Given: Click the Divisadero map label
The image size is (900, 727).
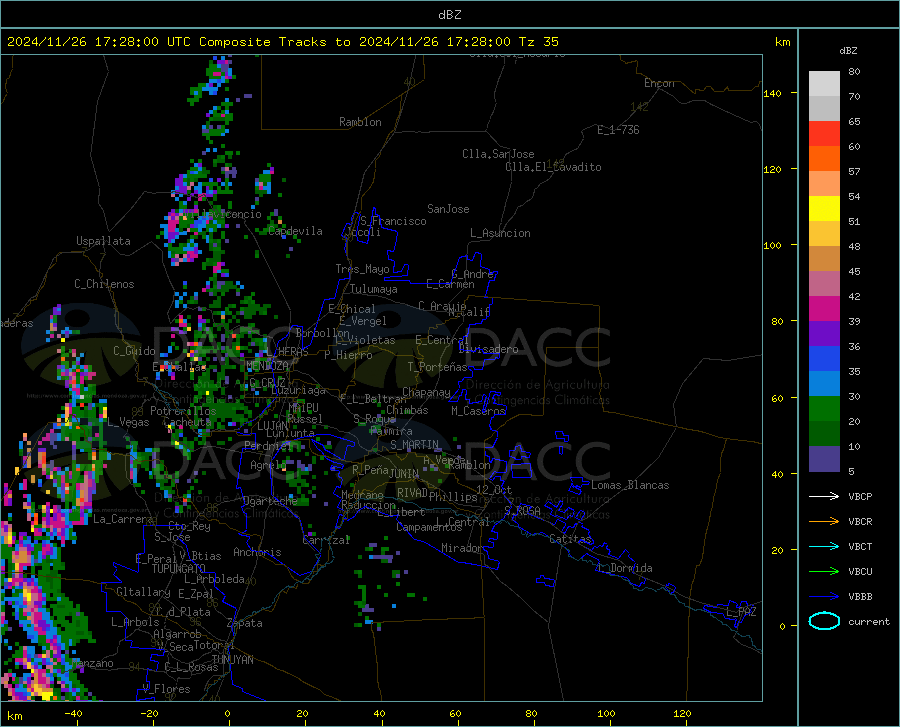Looking at the screenshot, I should 488,349.
